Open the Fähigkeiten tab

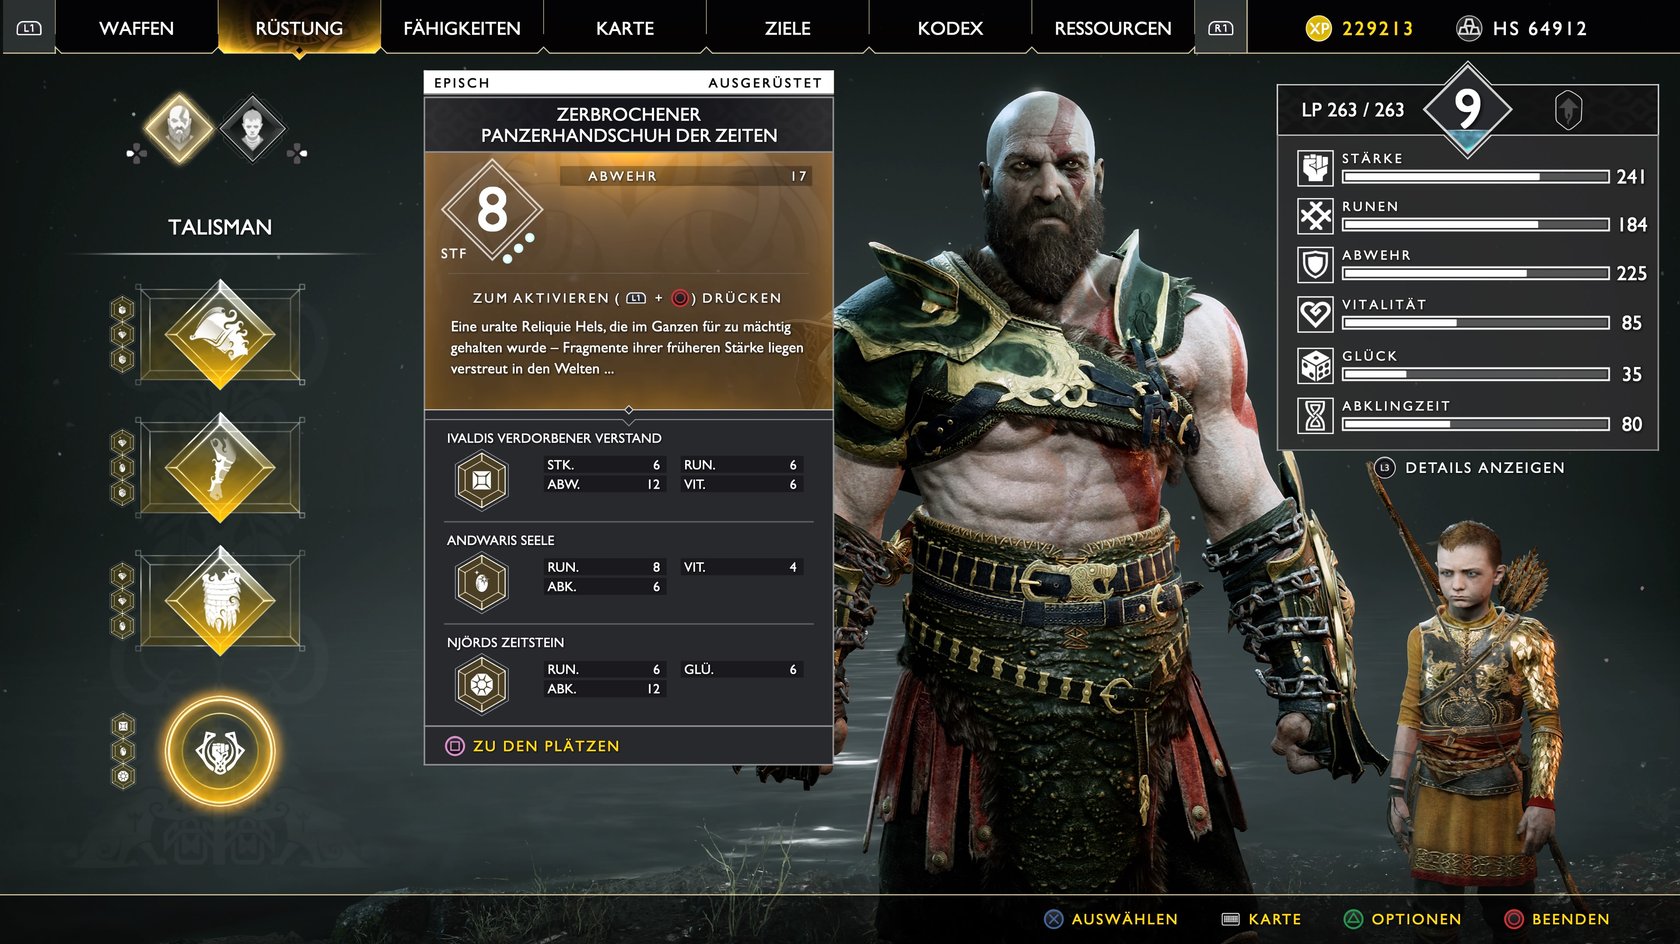pos(462,28)
